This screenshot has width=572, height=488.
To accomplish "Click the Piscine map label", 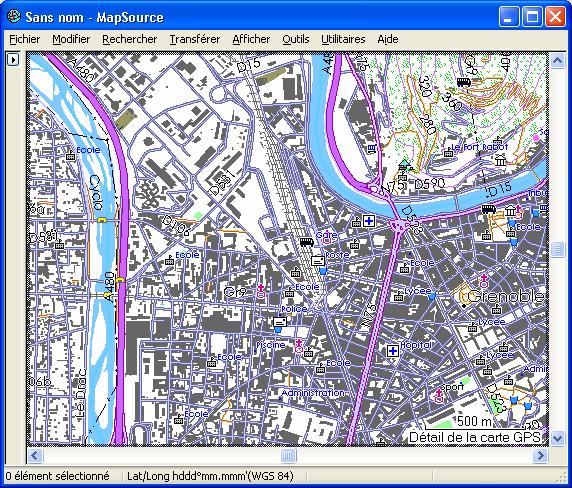I will pyautogui.click(x=271, y=345).
